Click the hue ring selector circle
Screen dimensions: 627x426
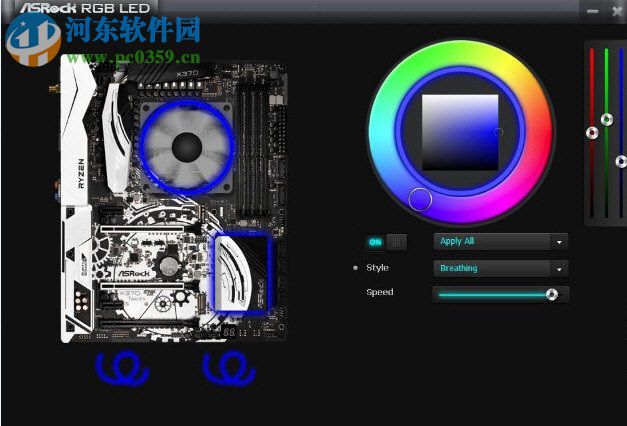pos(420,199)
